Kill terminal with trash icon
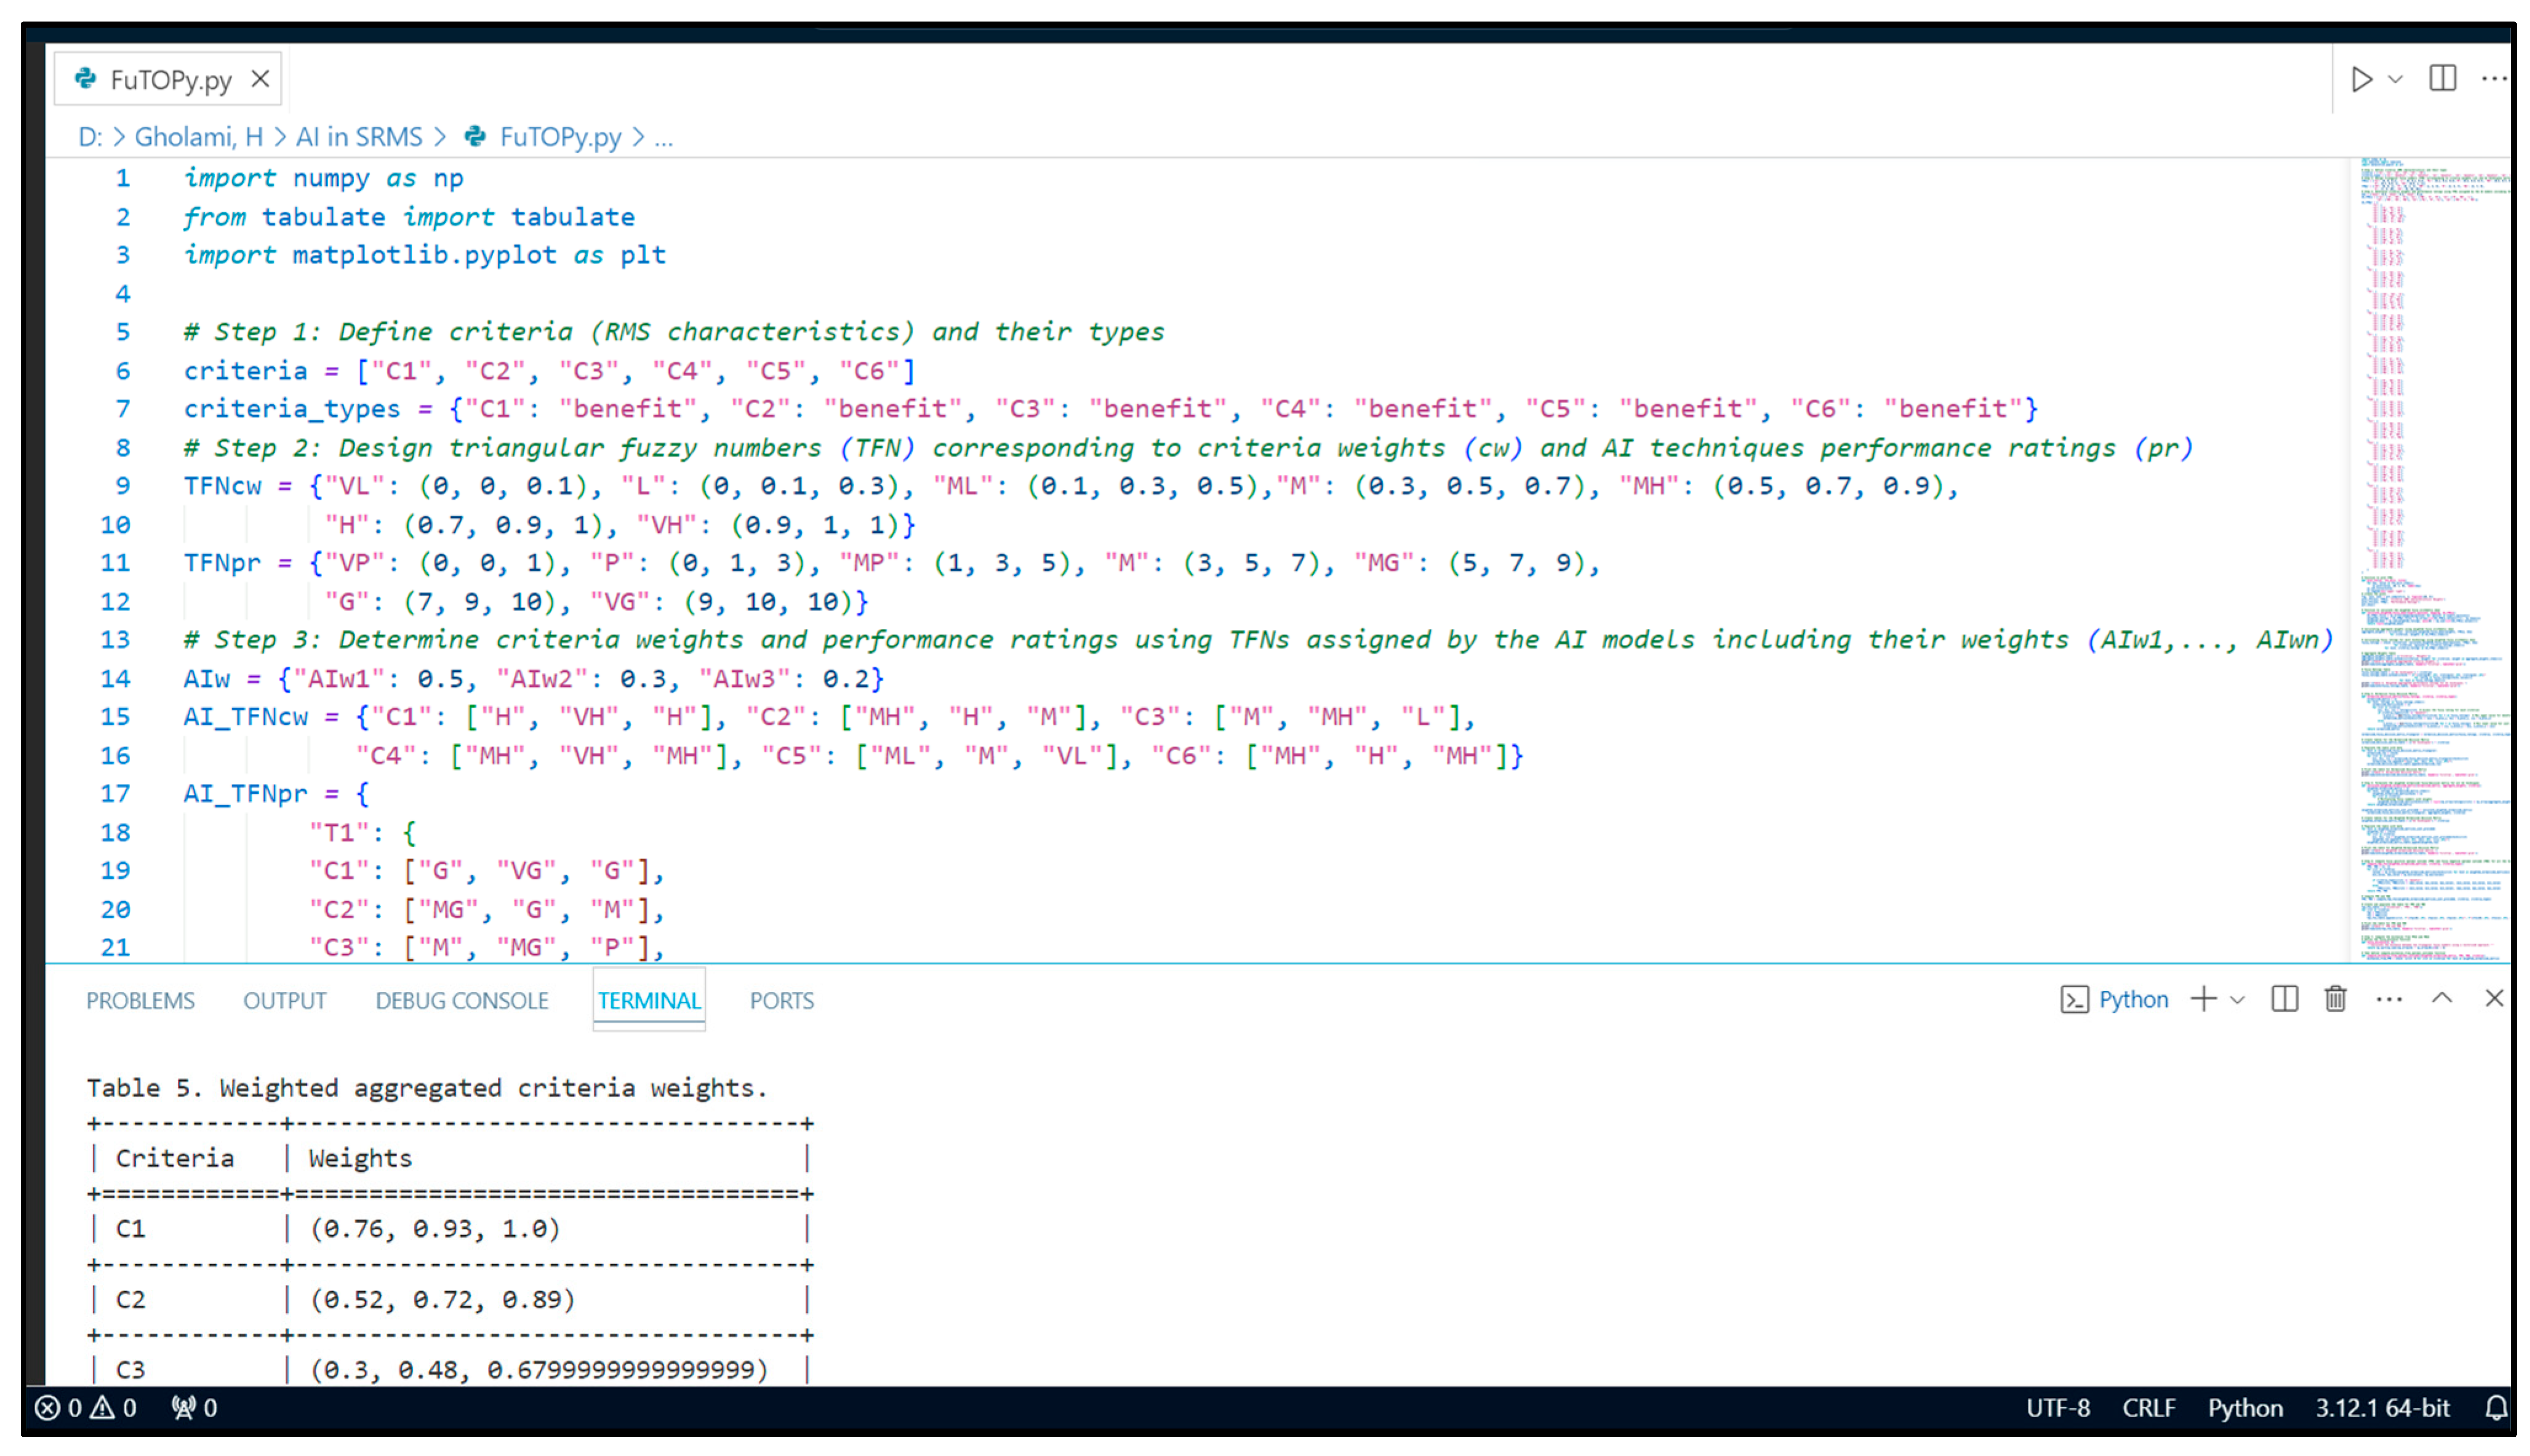Image resolution: width=2530 pixels, height=1456 pixels. point(2335,999)
